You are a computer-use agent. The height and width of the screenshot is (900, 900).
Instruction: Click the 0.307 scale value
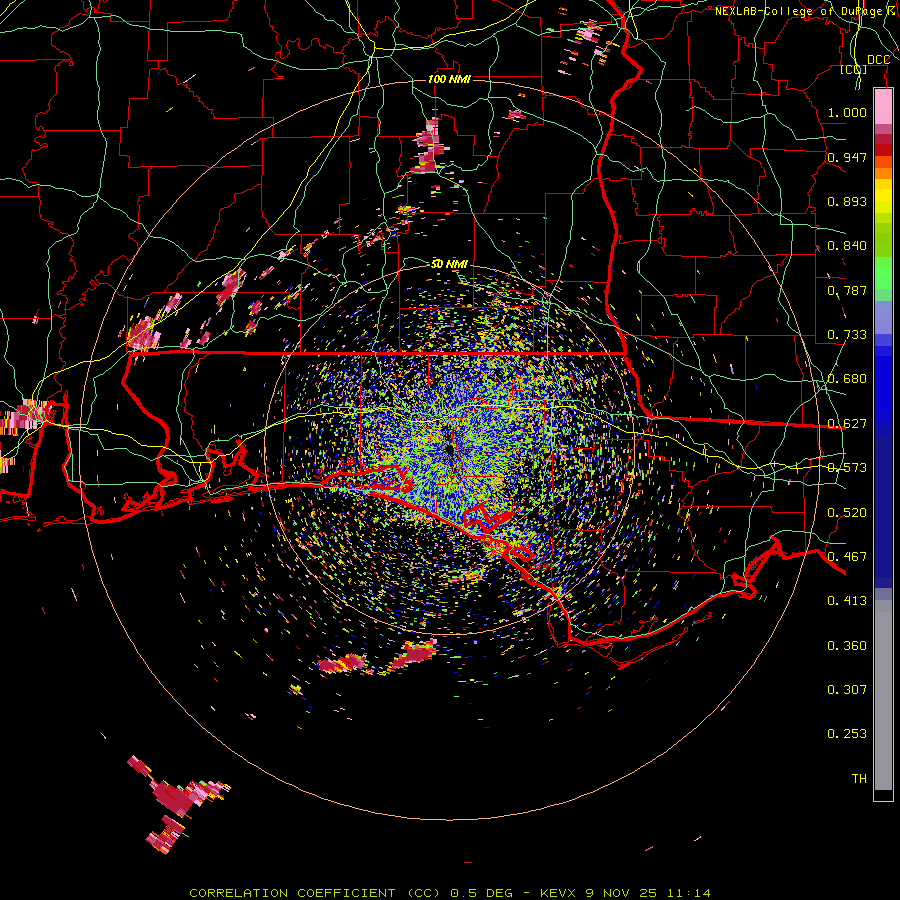tap(847, 690)
